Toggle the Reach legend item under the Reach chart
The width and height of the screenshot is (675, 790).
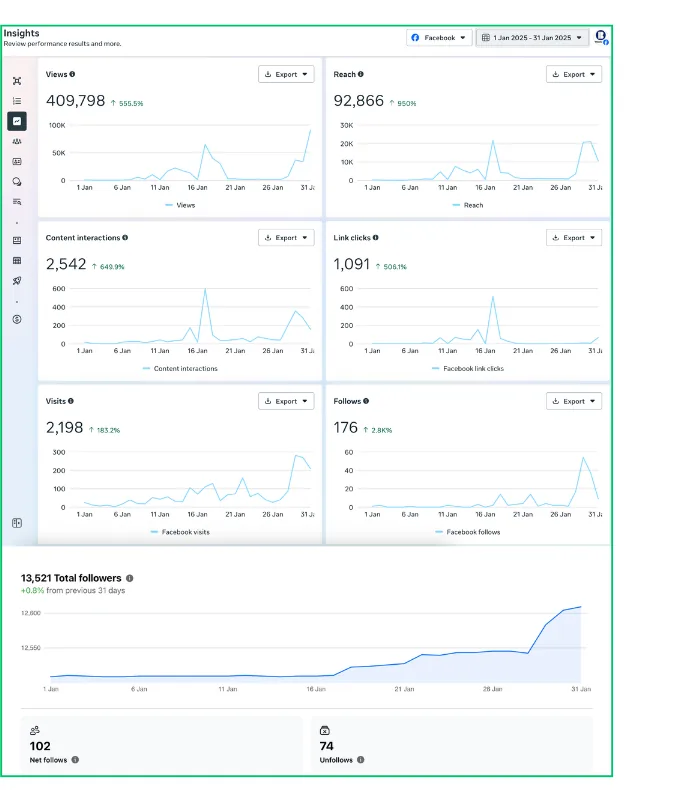click(x=468, y=205)
